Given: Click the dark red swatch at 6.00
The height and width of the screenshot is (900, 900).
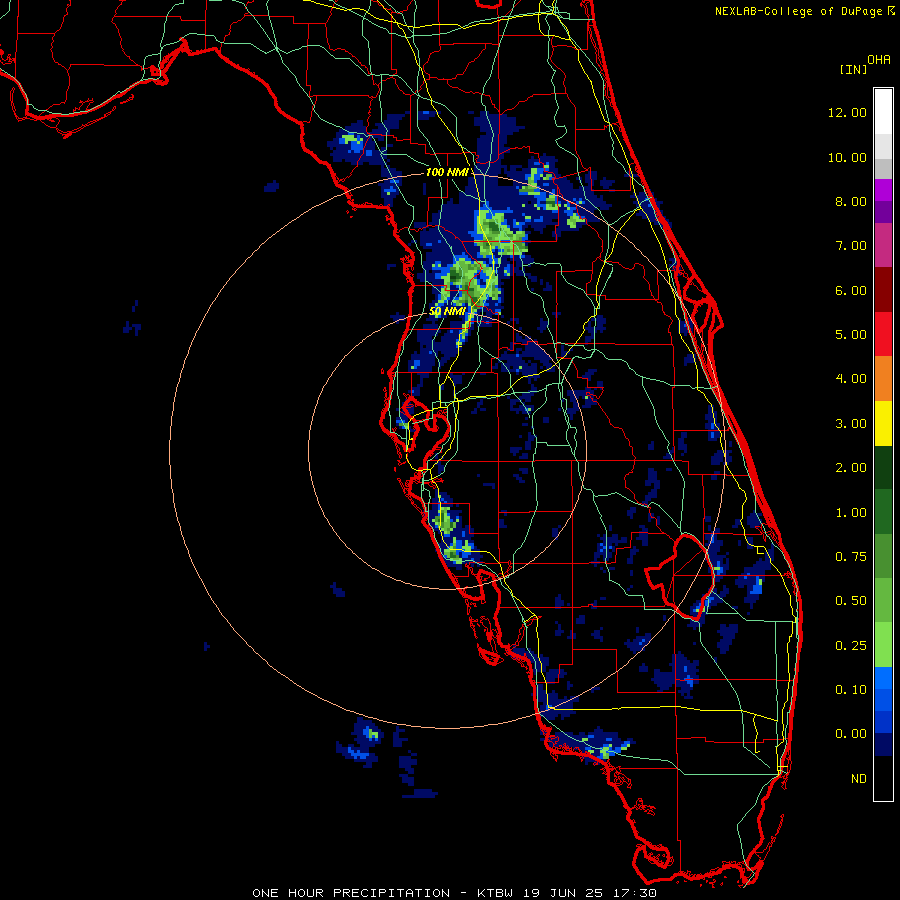Looking at the screenshot, I should pyautogui.click(x=883, y=290).
